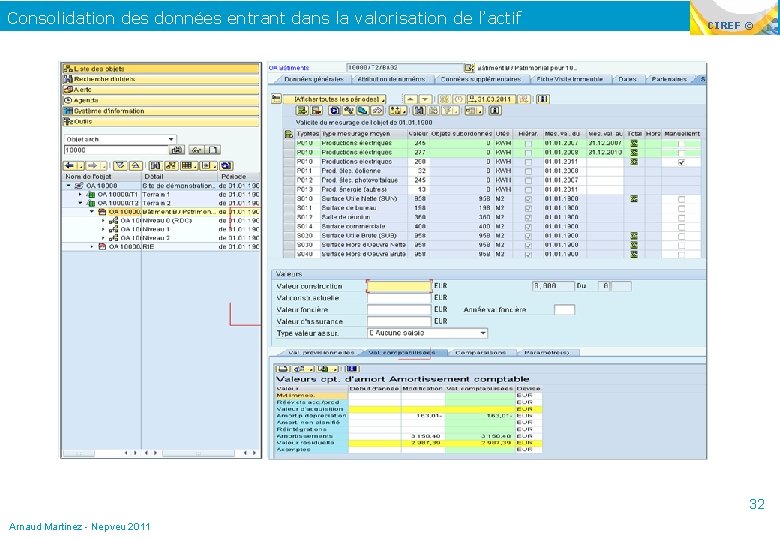Screen dimensions: 780x540
Task: Click the Valeur construction input field
Action: 399,286
